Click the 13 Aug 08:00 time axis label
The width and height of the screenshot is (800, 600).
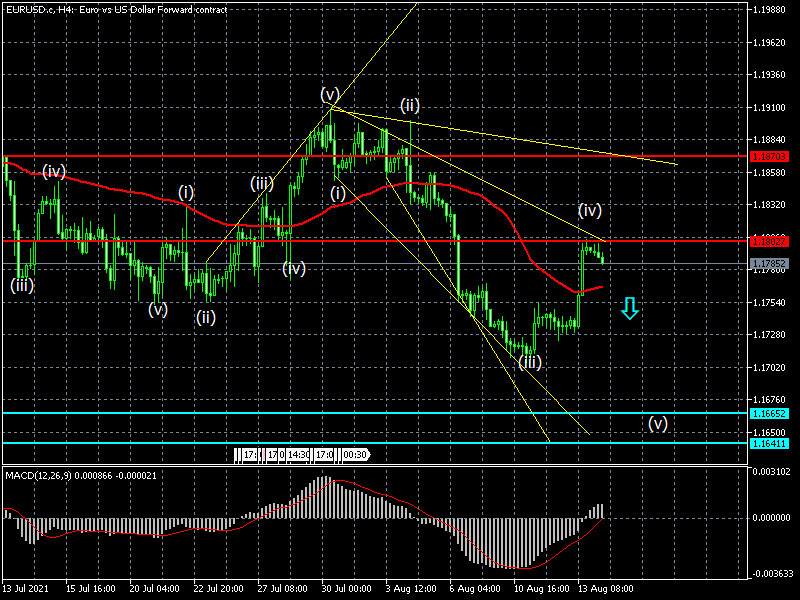tap(602, 591)
